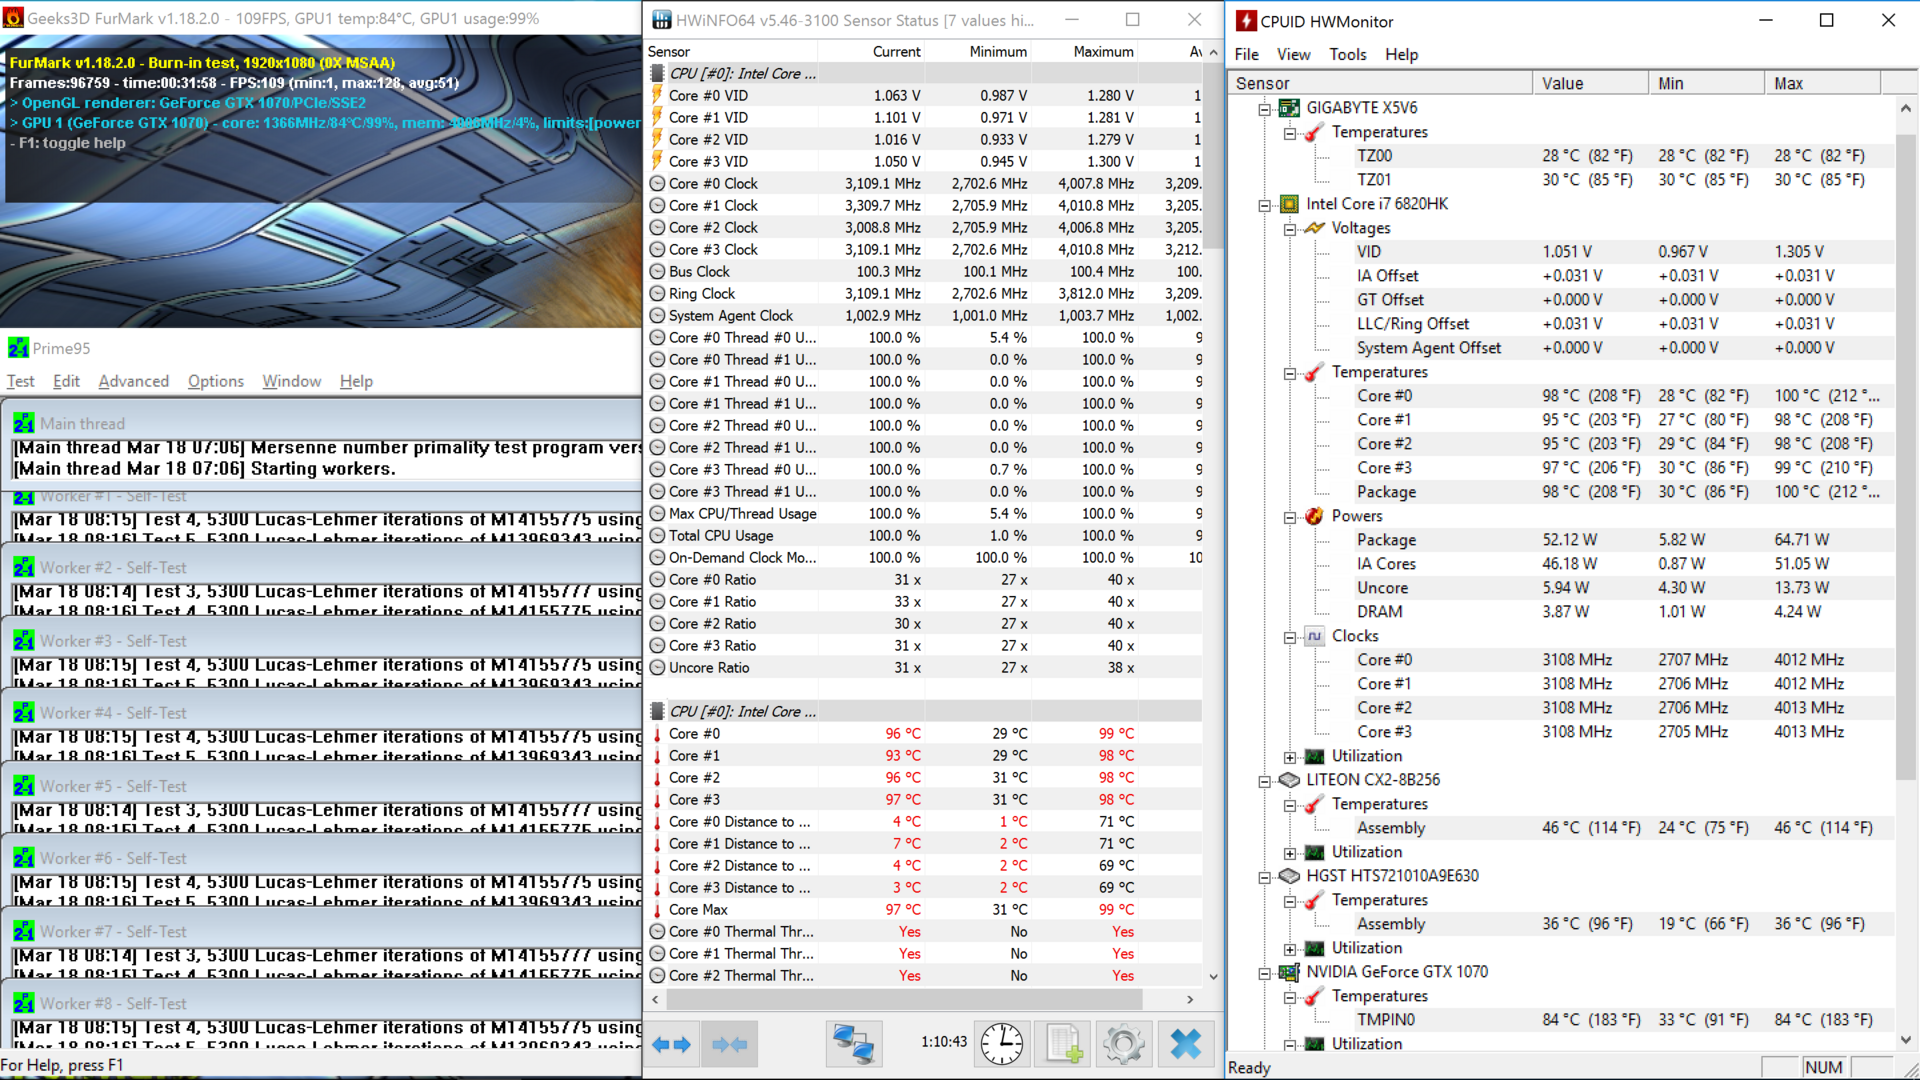Click the Intel Core i7 6820HK chip icon
Screen dimensions: 1920x1080
click(x=1289, y=203)
